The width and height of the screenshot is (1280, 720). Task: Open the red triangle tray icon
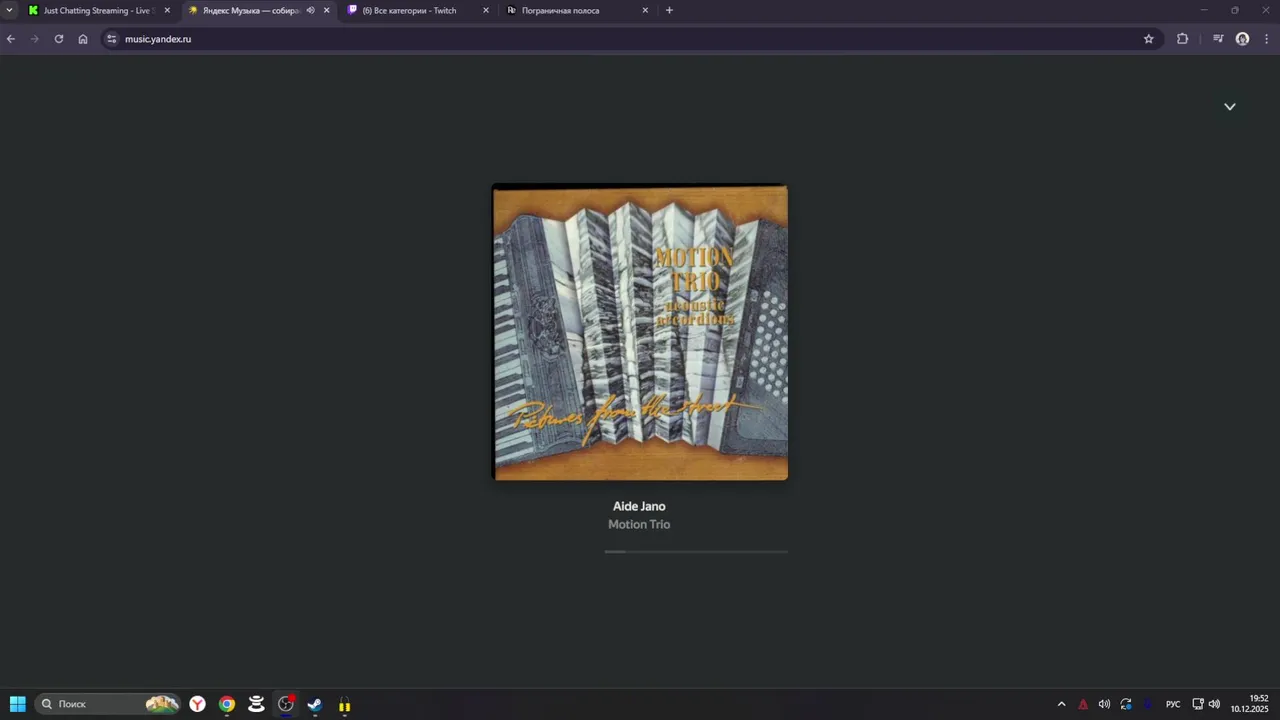(1083, 704)
